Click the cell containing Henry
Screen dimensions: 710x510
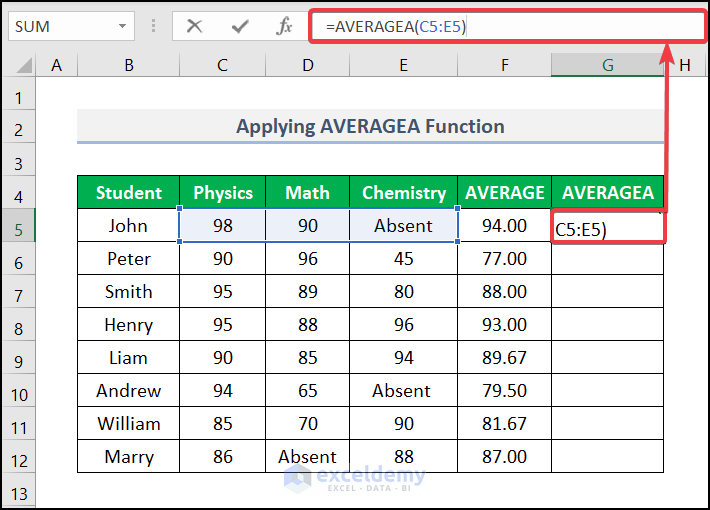(x=129, y=324)
